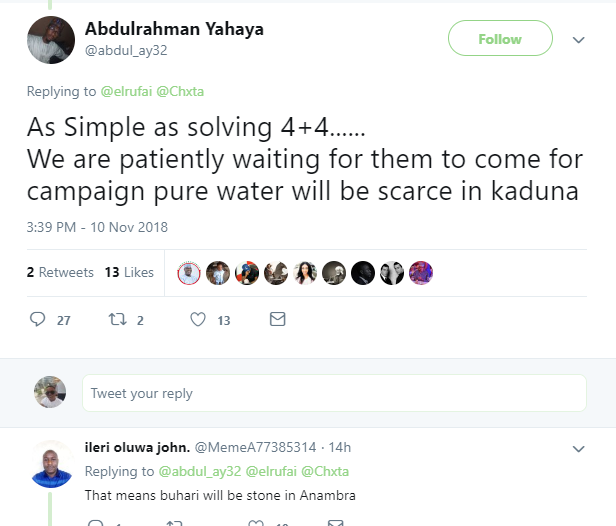
Task: Open @elrufai mention in main tweet header
Action: pos(126,92)
